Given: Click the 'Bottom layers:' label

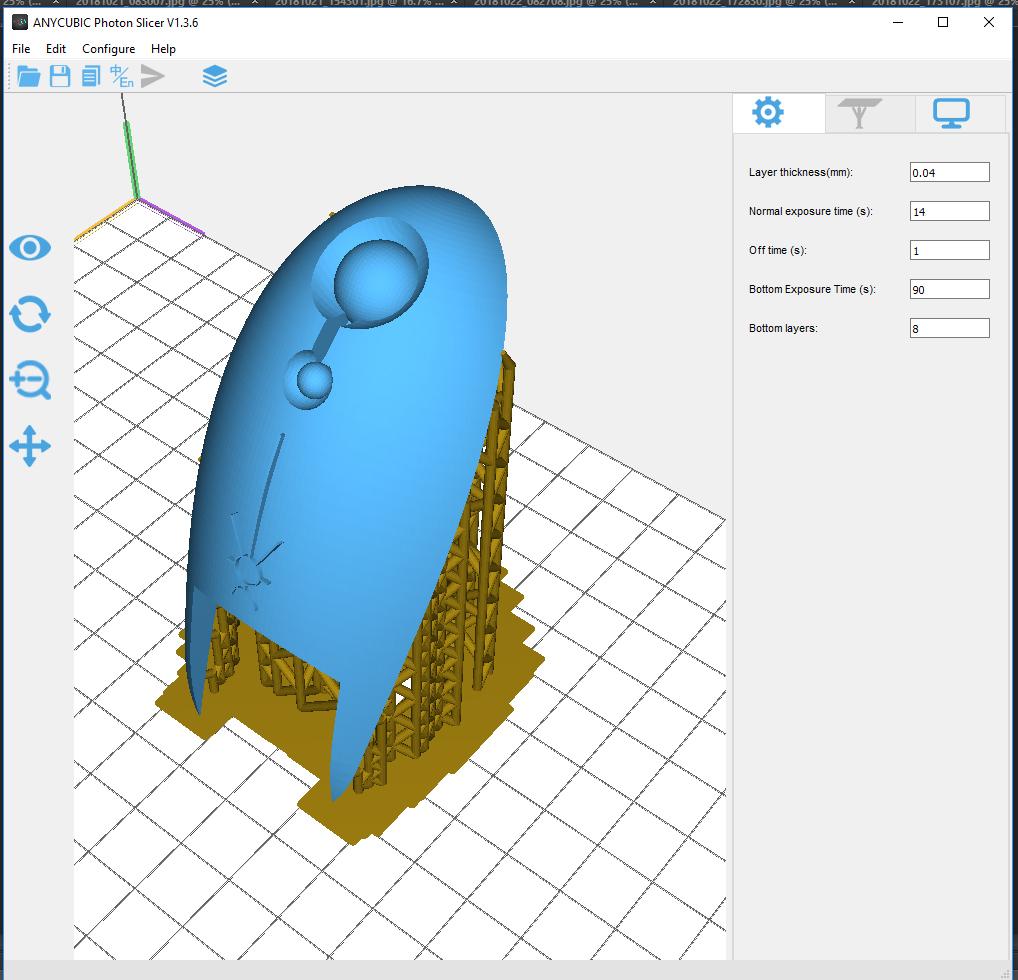Looking at the screenshot, I should (783, 328).
